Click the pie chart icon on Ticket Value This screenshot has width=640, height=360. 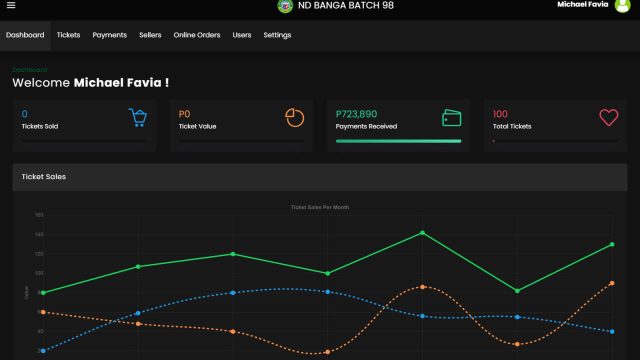click(295, 118)
